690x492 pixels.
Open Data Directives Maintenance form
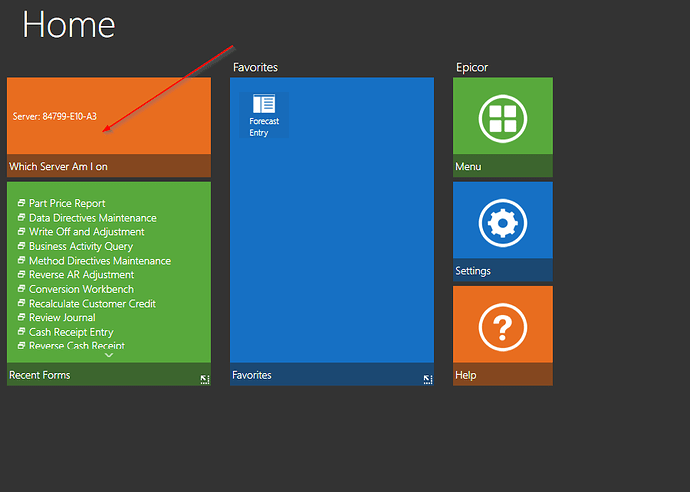[x=93, y=218]
